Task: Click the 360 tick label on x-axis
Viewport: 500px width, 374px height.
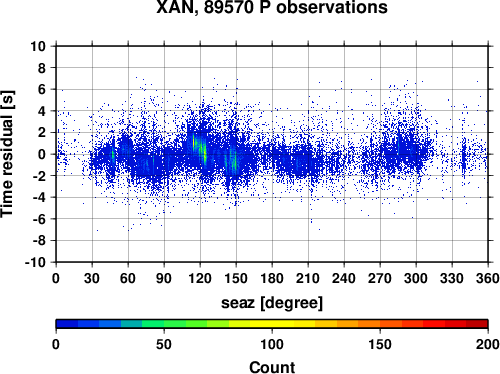Action: coord(488,278)
